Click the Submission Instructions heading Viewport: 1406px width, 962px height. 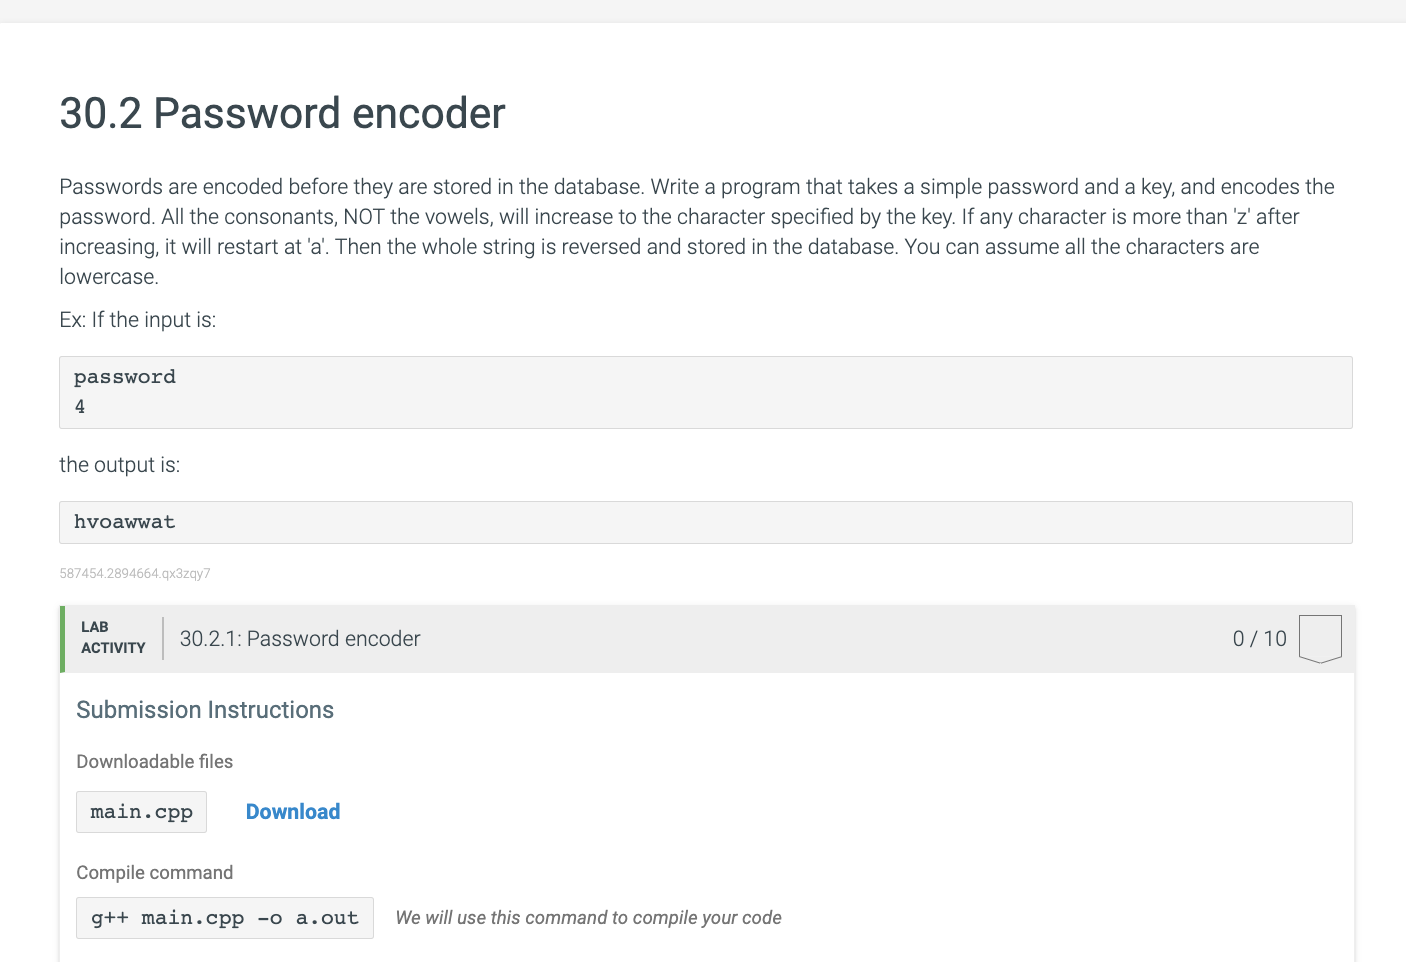(205, 710)
